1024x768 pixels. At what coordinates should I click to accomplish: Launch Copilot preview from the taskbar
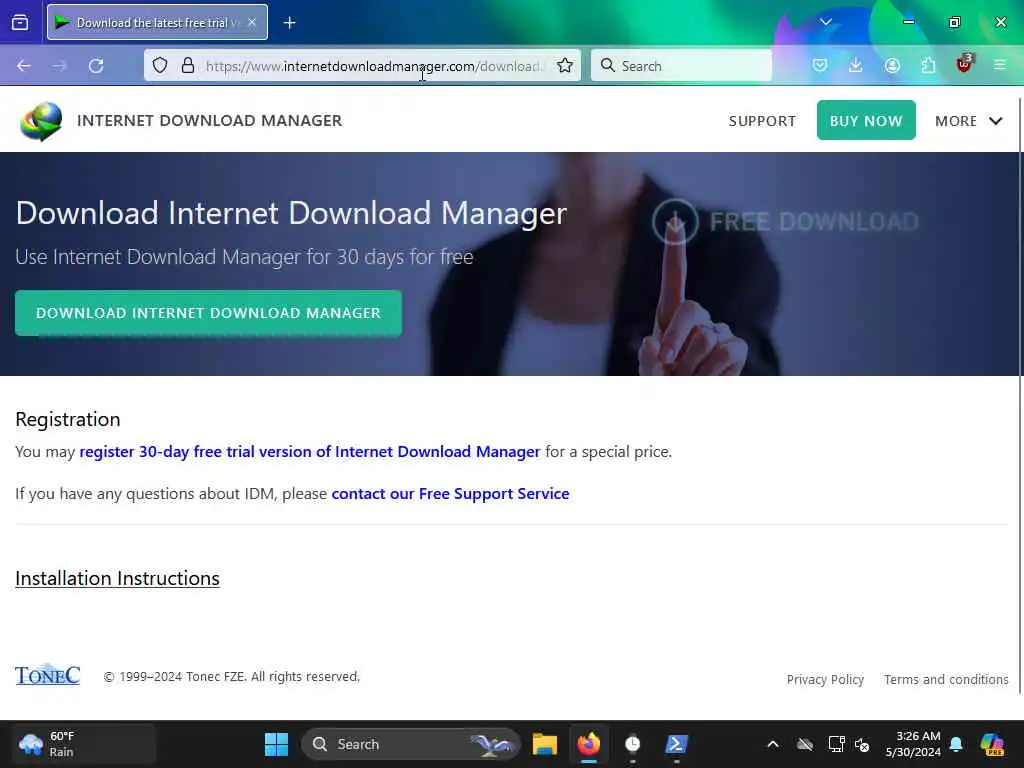point(992,744)
